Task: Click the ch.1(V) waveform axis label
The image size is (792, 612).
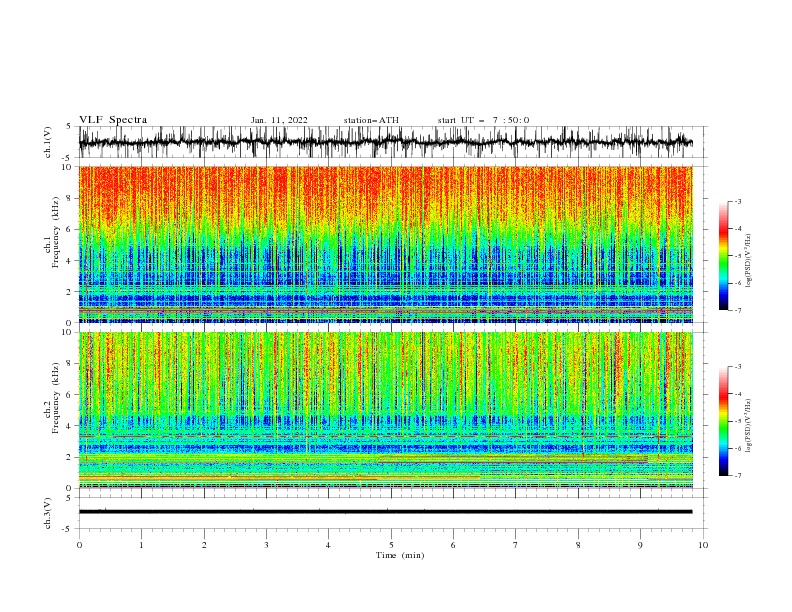Action: coord(48,142)
